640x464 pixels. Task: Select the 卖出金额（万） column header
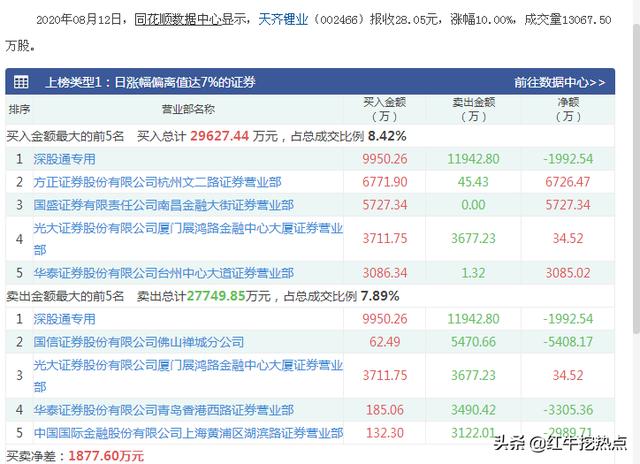473,109
